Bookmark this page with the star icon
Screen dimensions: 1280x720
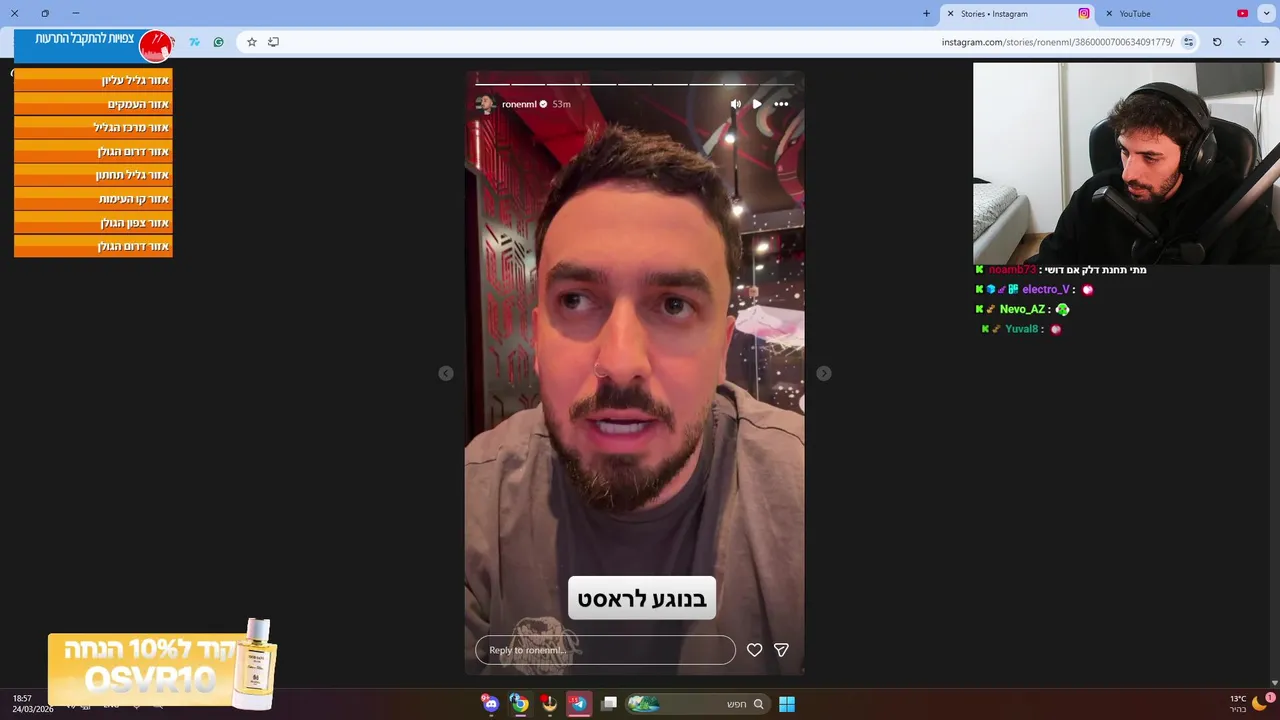click(x=251, y=42)
